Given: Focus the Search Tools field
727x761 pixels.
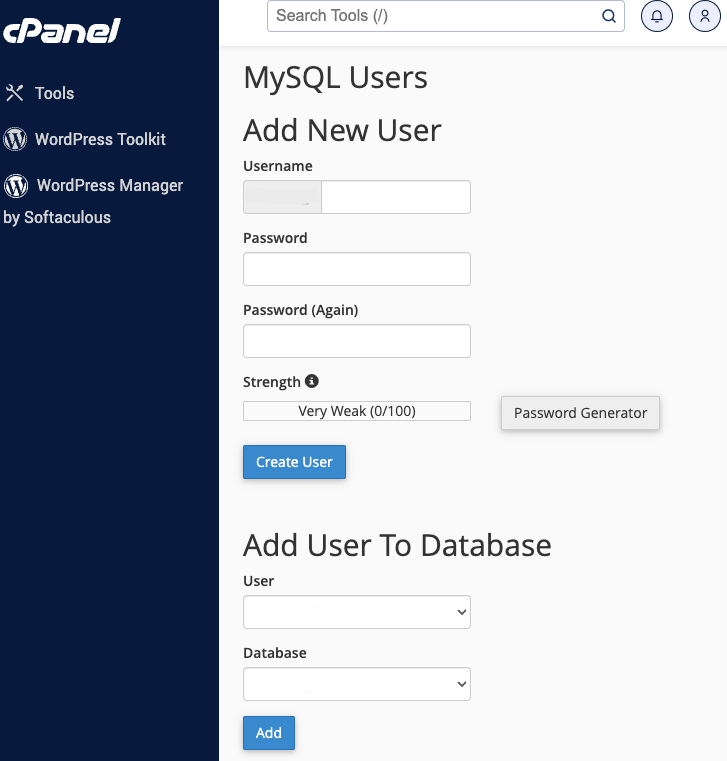Looking at the screenshot, I should coord(446,16).
